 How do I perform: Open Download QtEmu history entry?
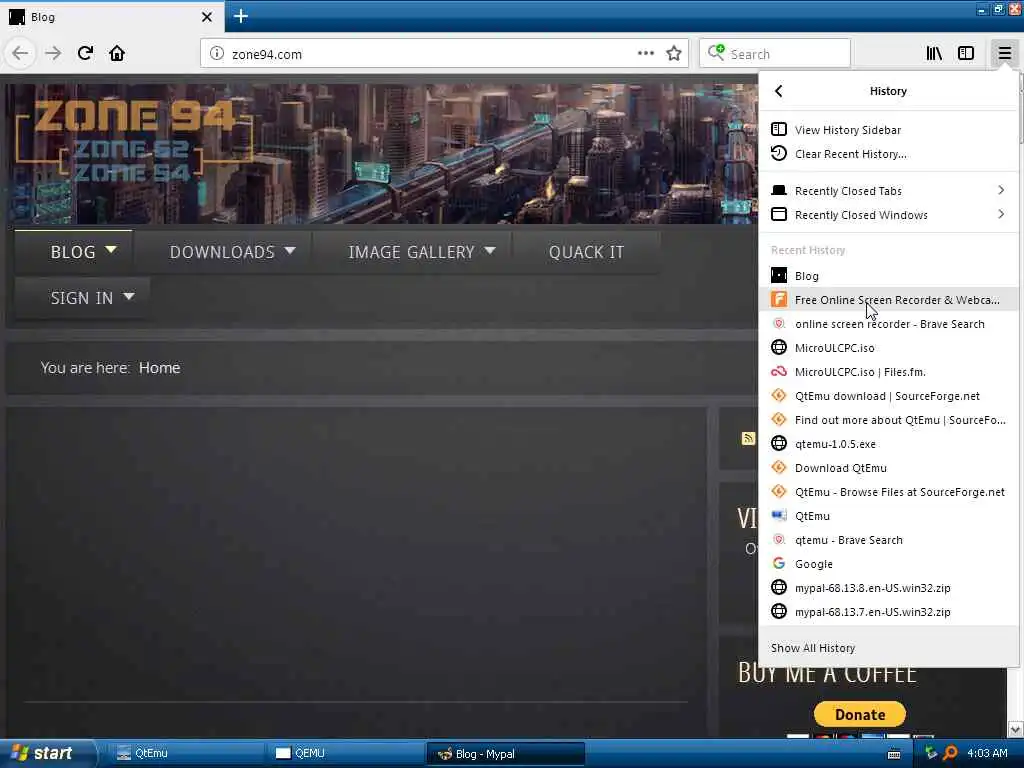888,468
